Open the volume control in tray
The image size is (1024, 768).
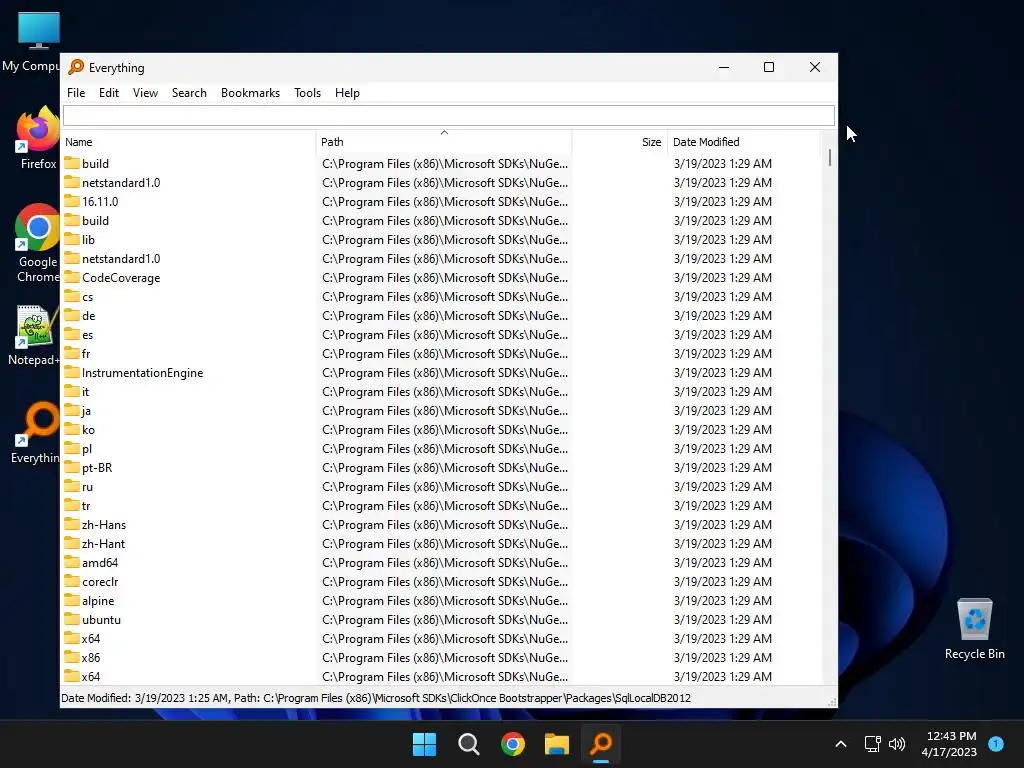897,744
